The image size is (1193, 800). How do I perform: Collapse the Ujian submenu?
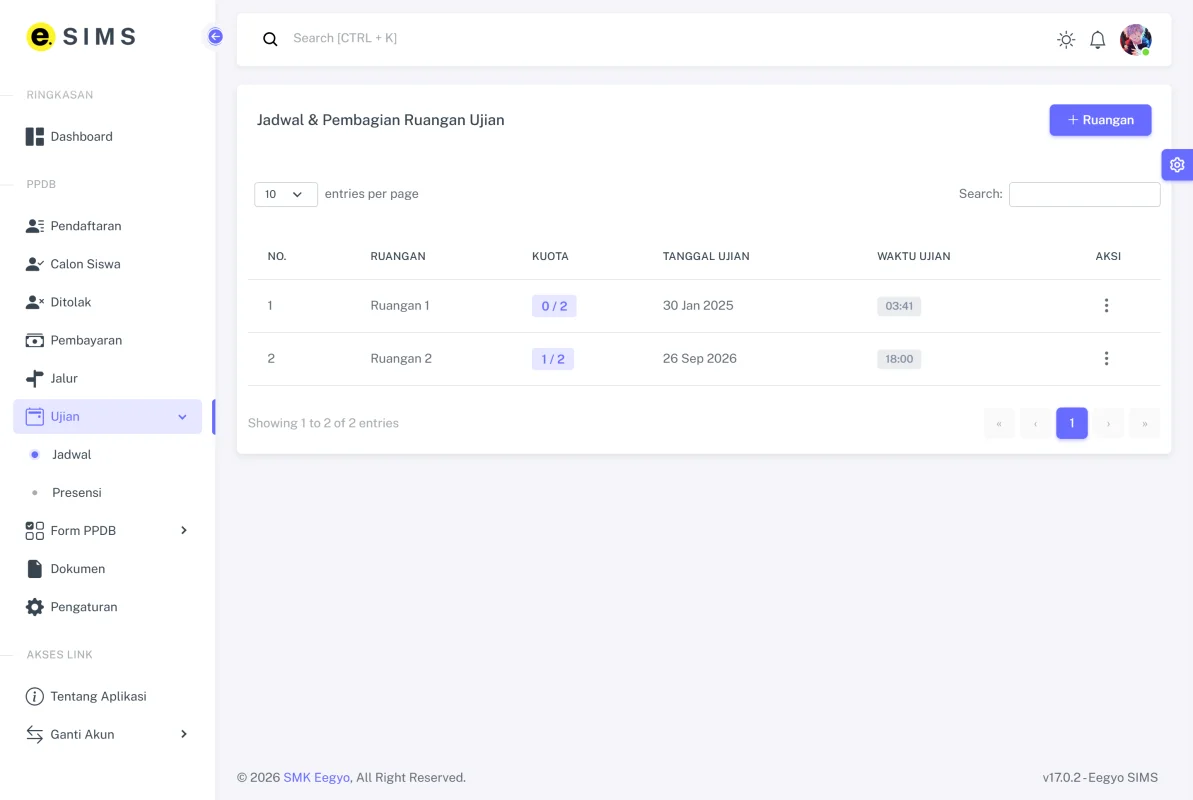tap(107, 416)
